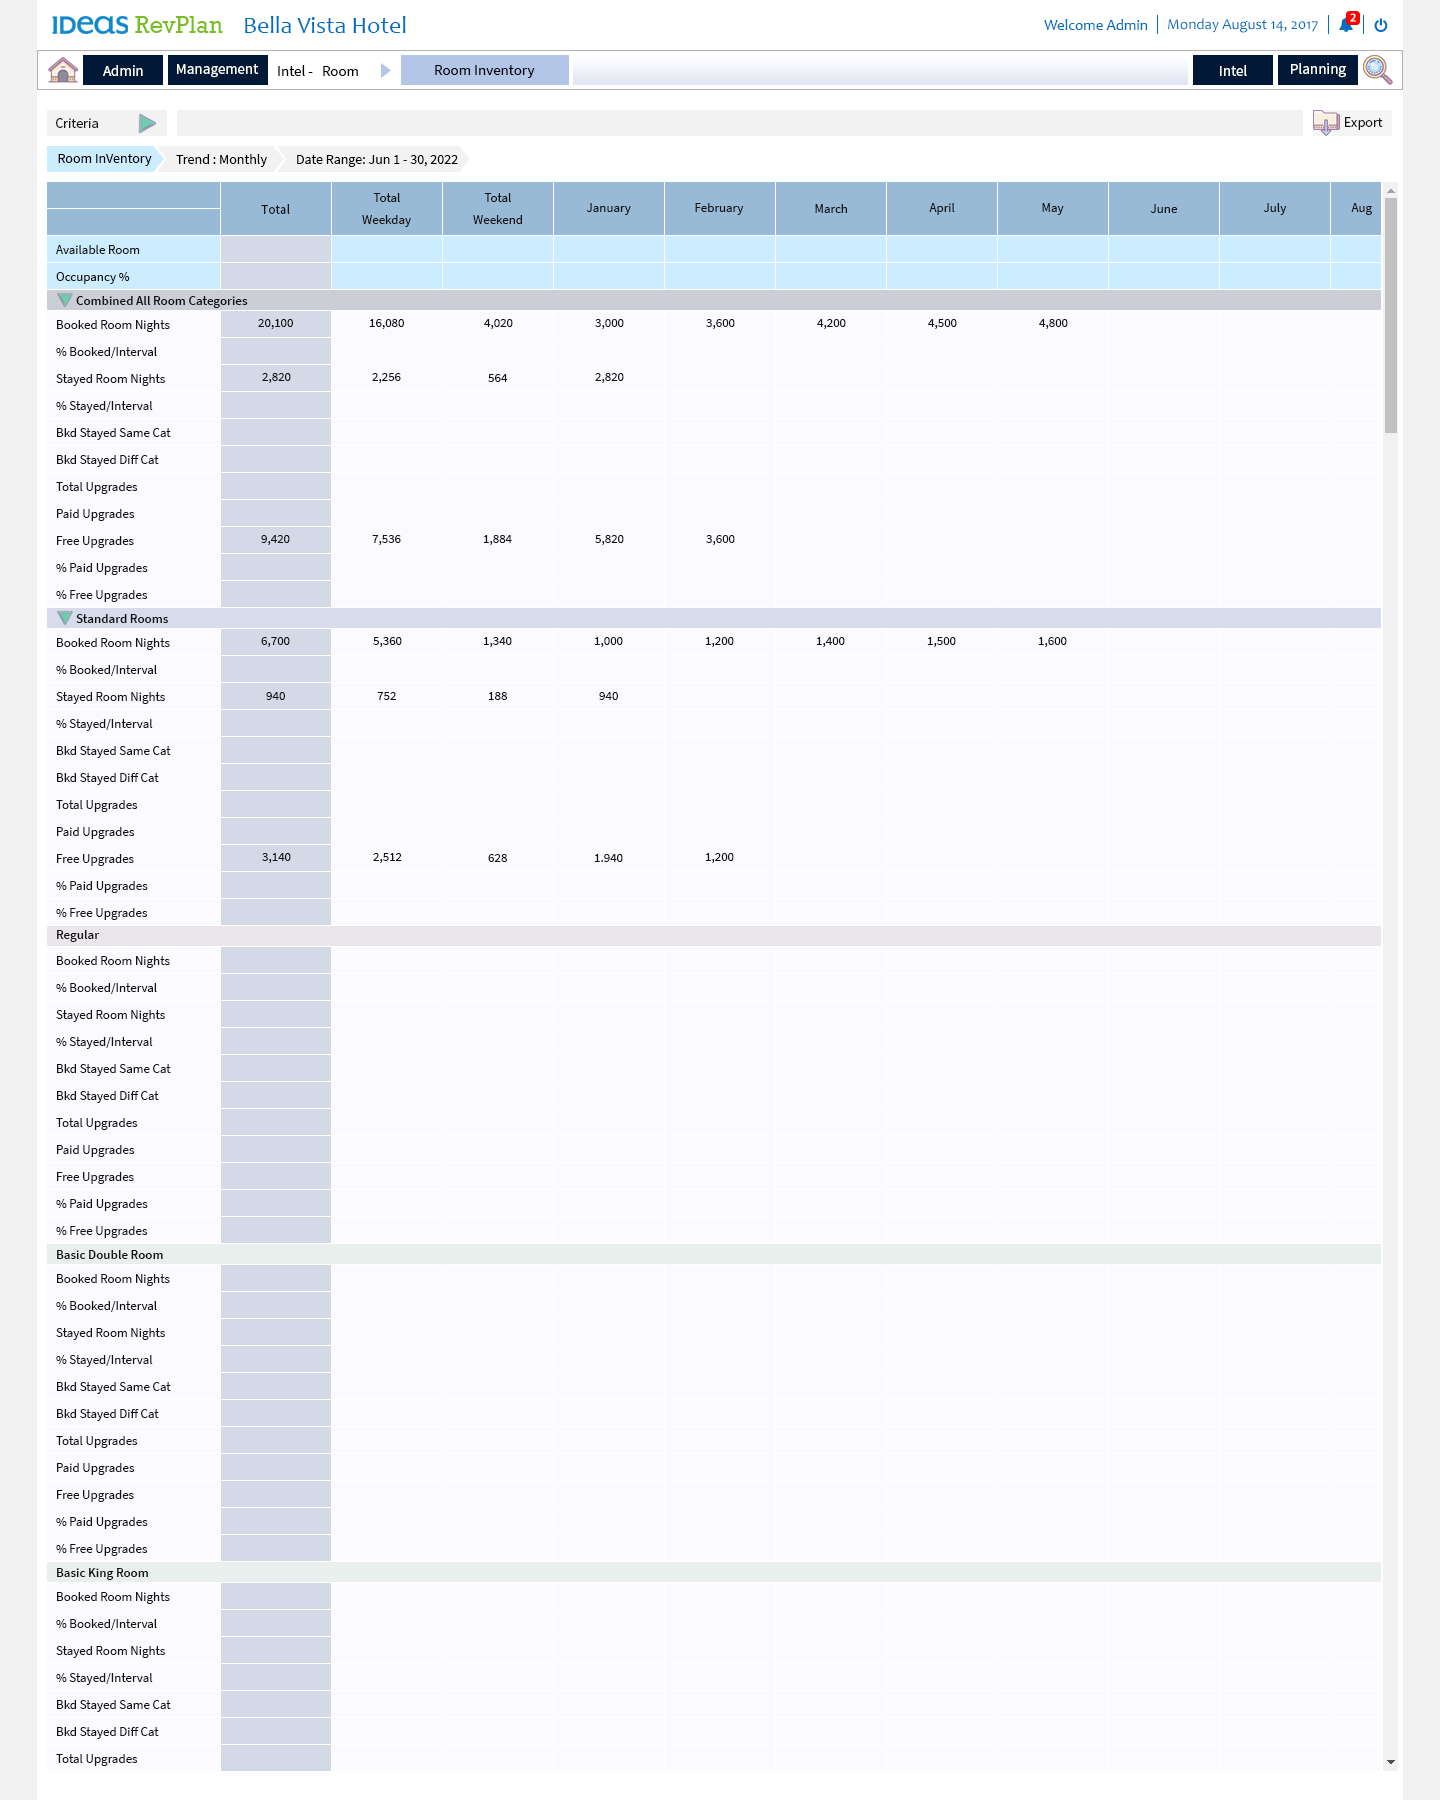This screenshot has height=1800, width=1440.
Task: Click the Date Range Jun 1-30 breadcrumb
Action: (376, 160)
